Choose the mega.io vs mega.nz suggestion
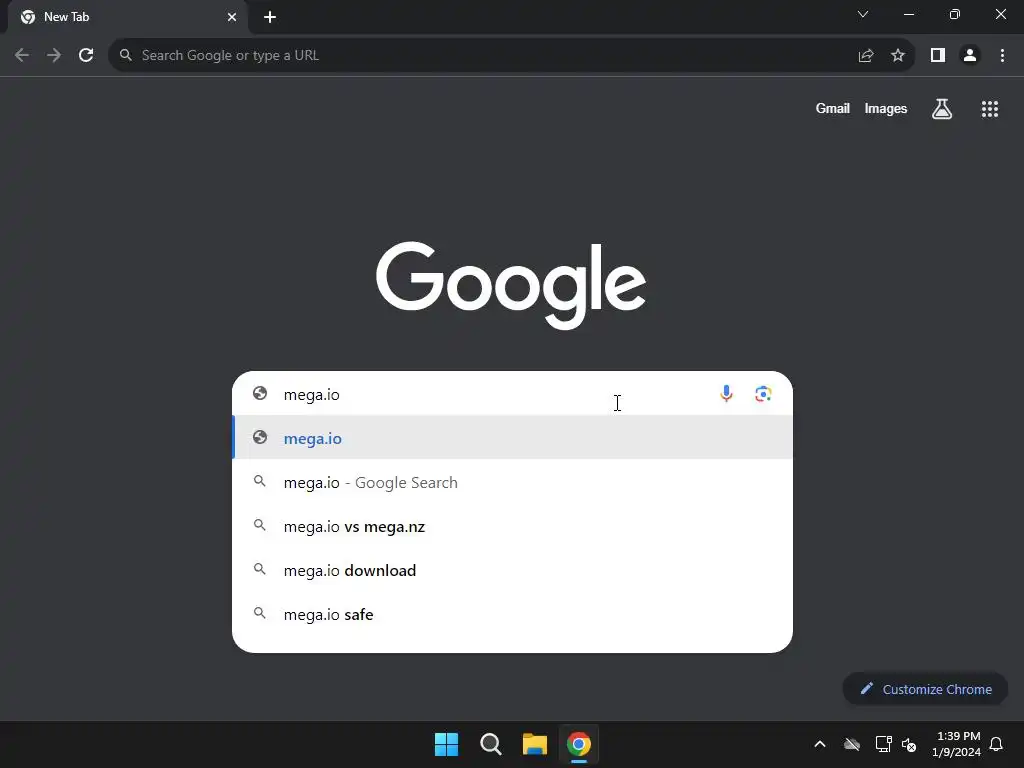The width and height of the screenshot is (1024, 768). pos(513,526)
